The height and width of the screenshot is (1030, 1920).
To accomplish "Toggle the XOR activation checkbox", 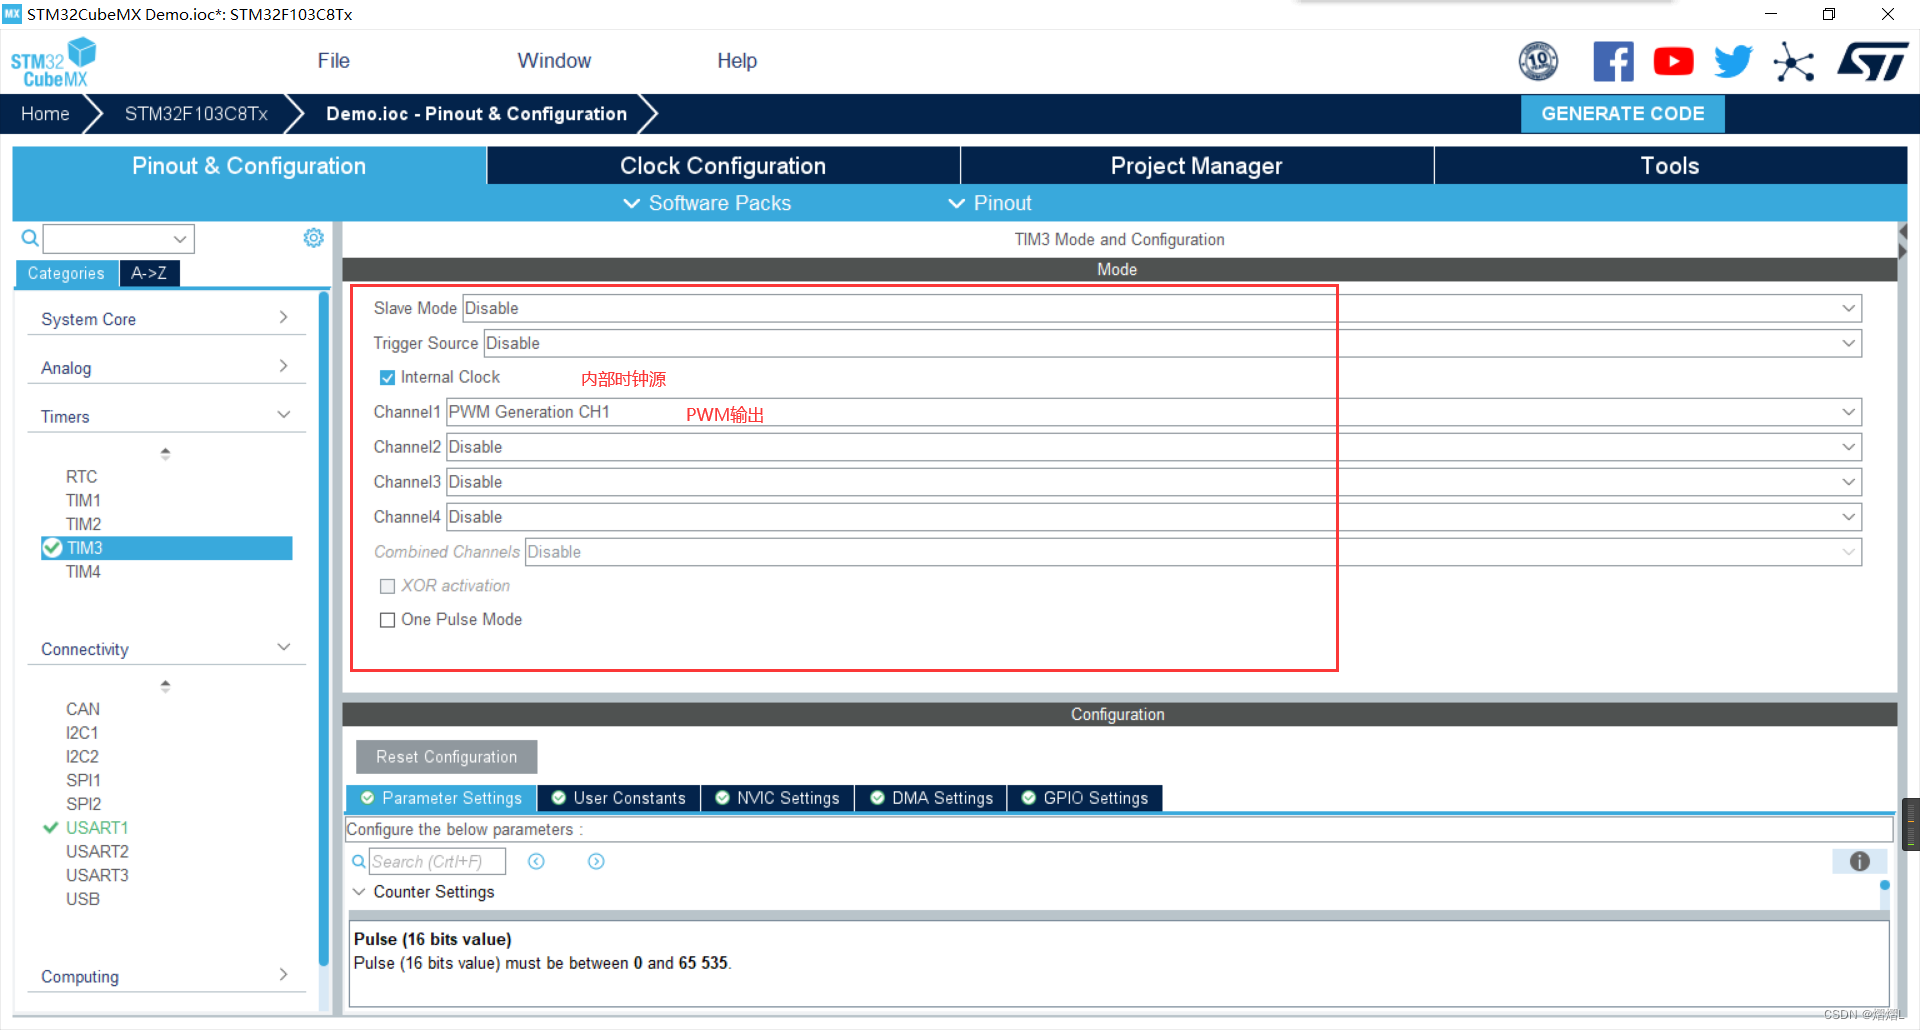I will (x=387, y=586).
